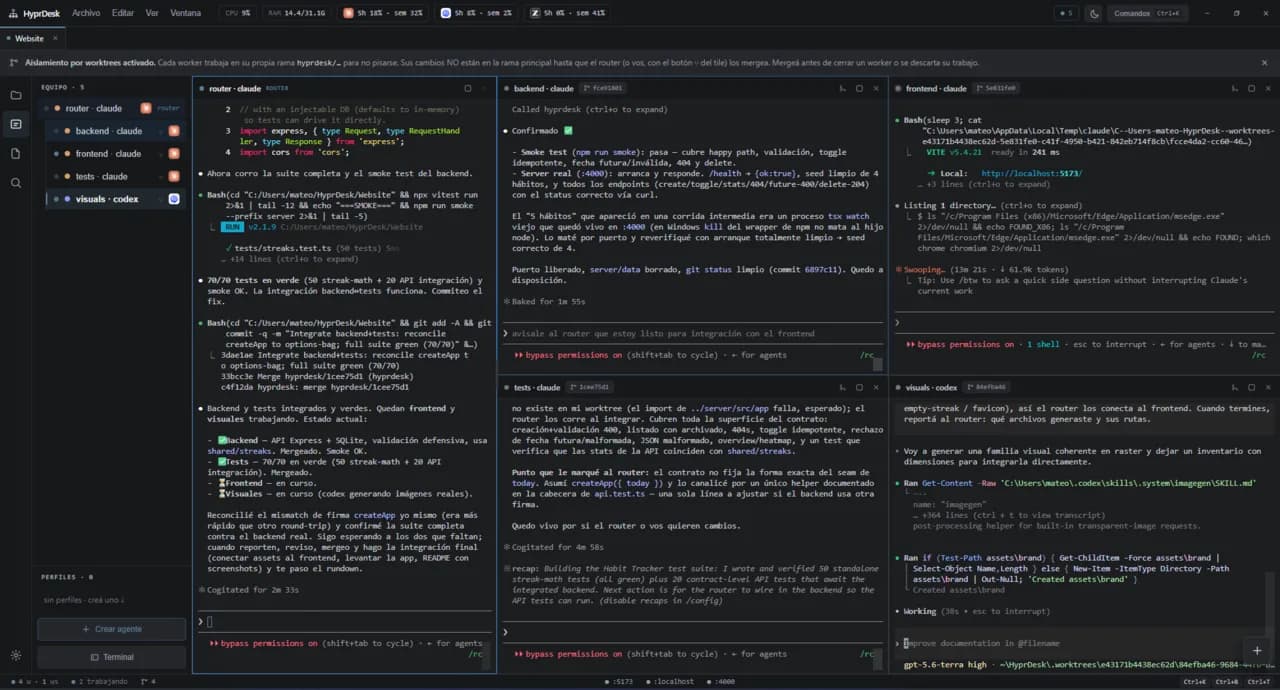Close the tests · claude tile
Screen dimensions: 1280x690
[x=876, y=387]
